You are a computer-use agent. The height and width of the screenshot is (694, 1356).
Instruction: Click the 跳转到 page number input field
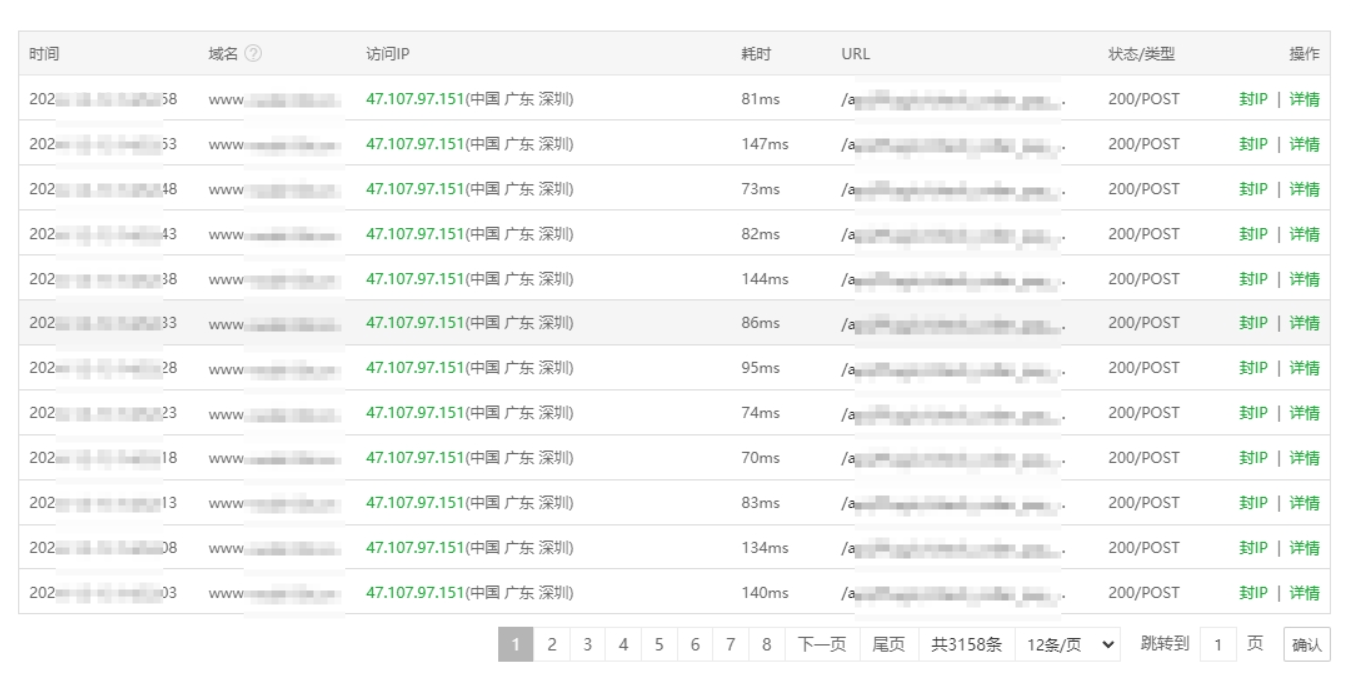coord(1217,645)
